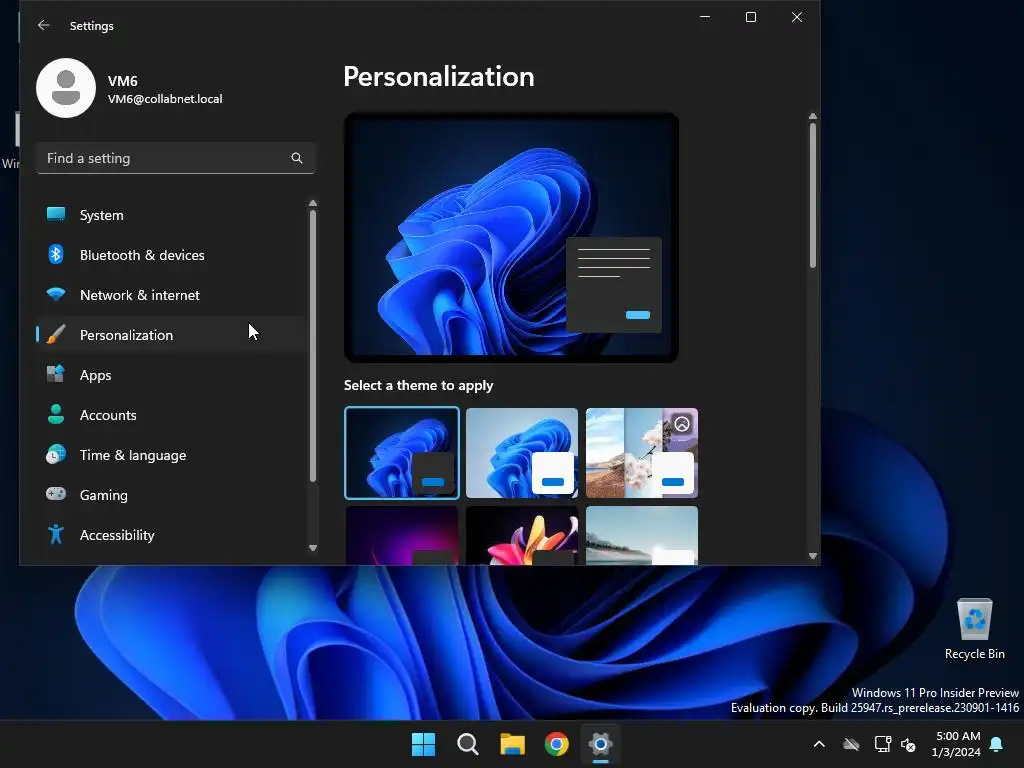The height and width of the screenshot is (768, 1024).
Task: Open the notification bell
Action: (x=997, y=744)
